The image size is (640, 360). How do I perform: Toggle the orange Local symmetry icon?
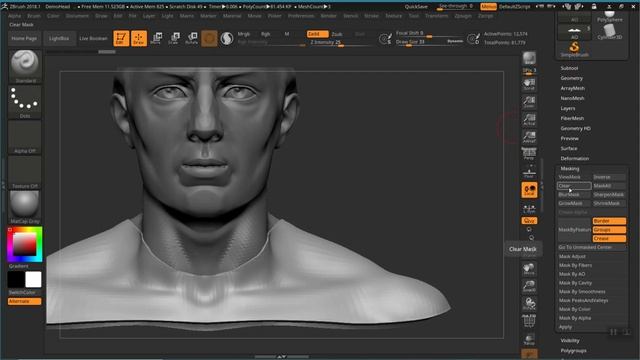point(529,190)
